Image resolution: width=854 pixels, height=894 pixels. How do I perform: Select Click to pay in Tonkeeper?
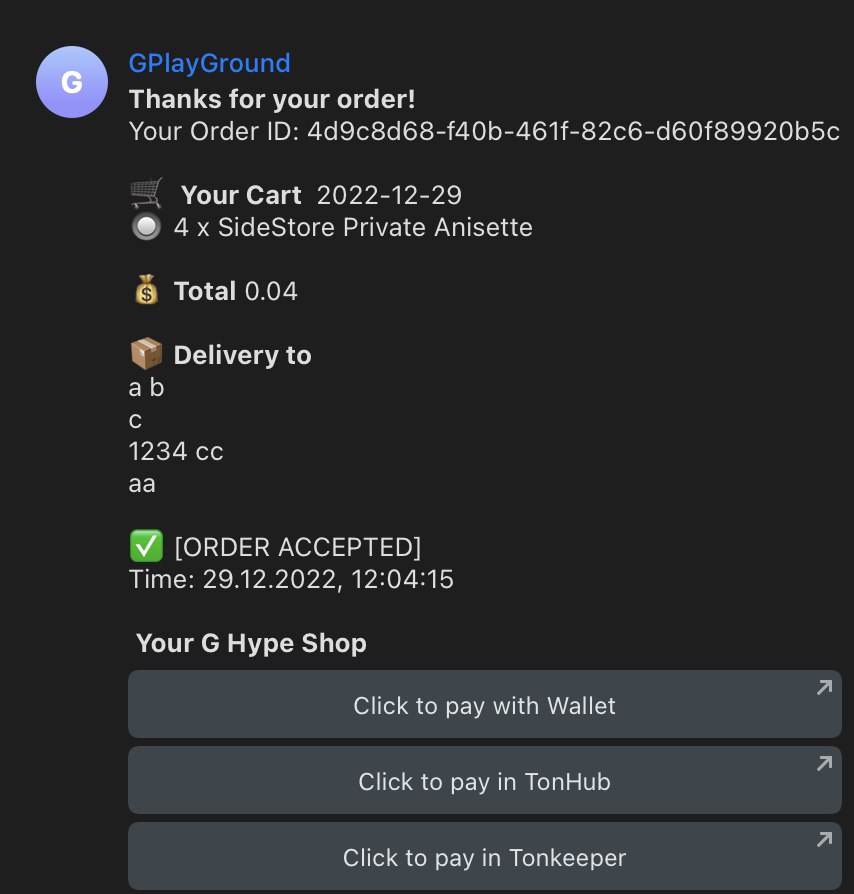(x=485, y=856)
